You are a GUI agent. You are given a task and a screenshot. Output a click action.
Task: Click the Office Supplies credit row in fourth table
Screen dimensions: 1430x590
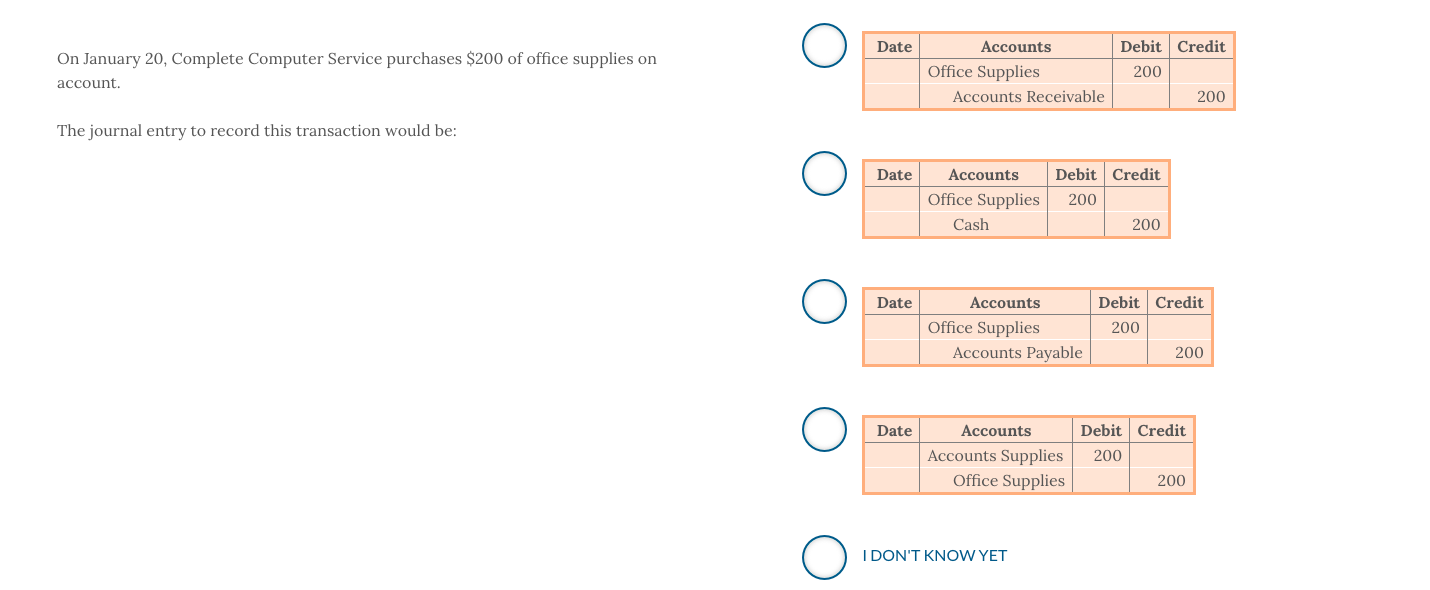pyautogui.click(x=1009, y=480)
